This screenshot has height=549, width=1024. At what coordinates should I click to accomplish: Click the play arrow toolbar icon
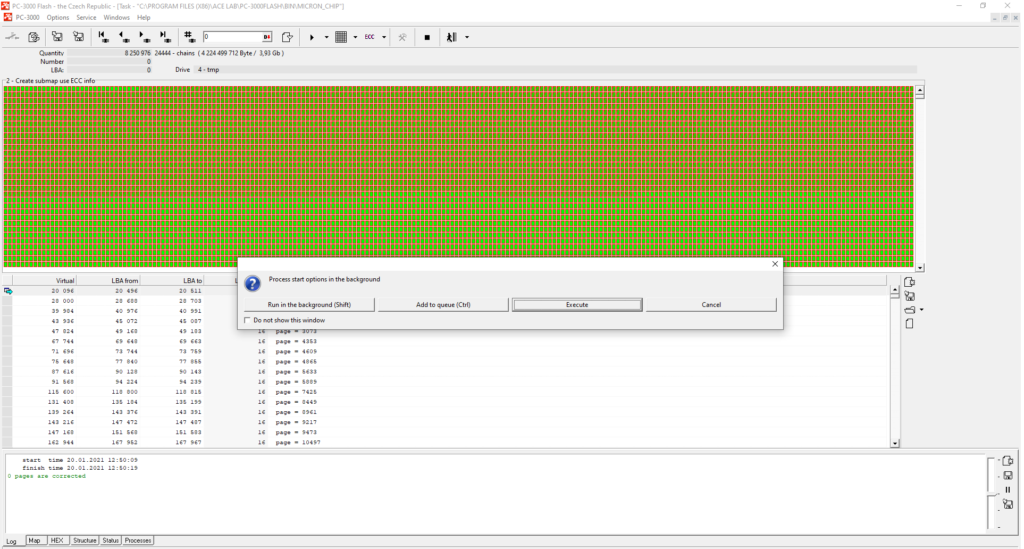[x=312, y=37]
